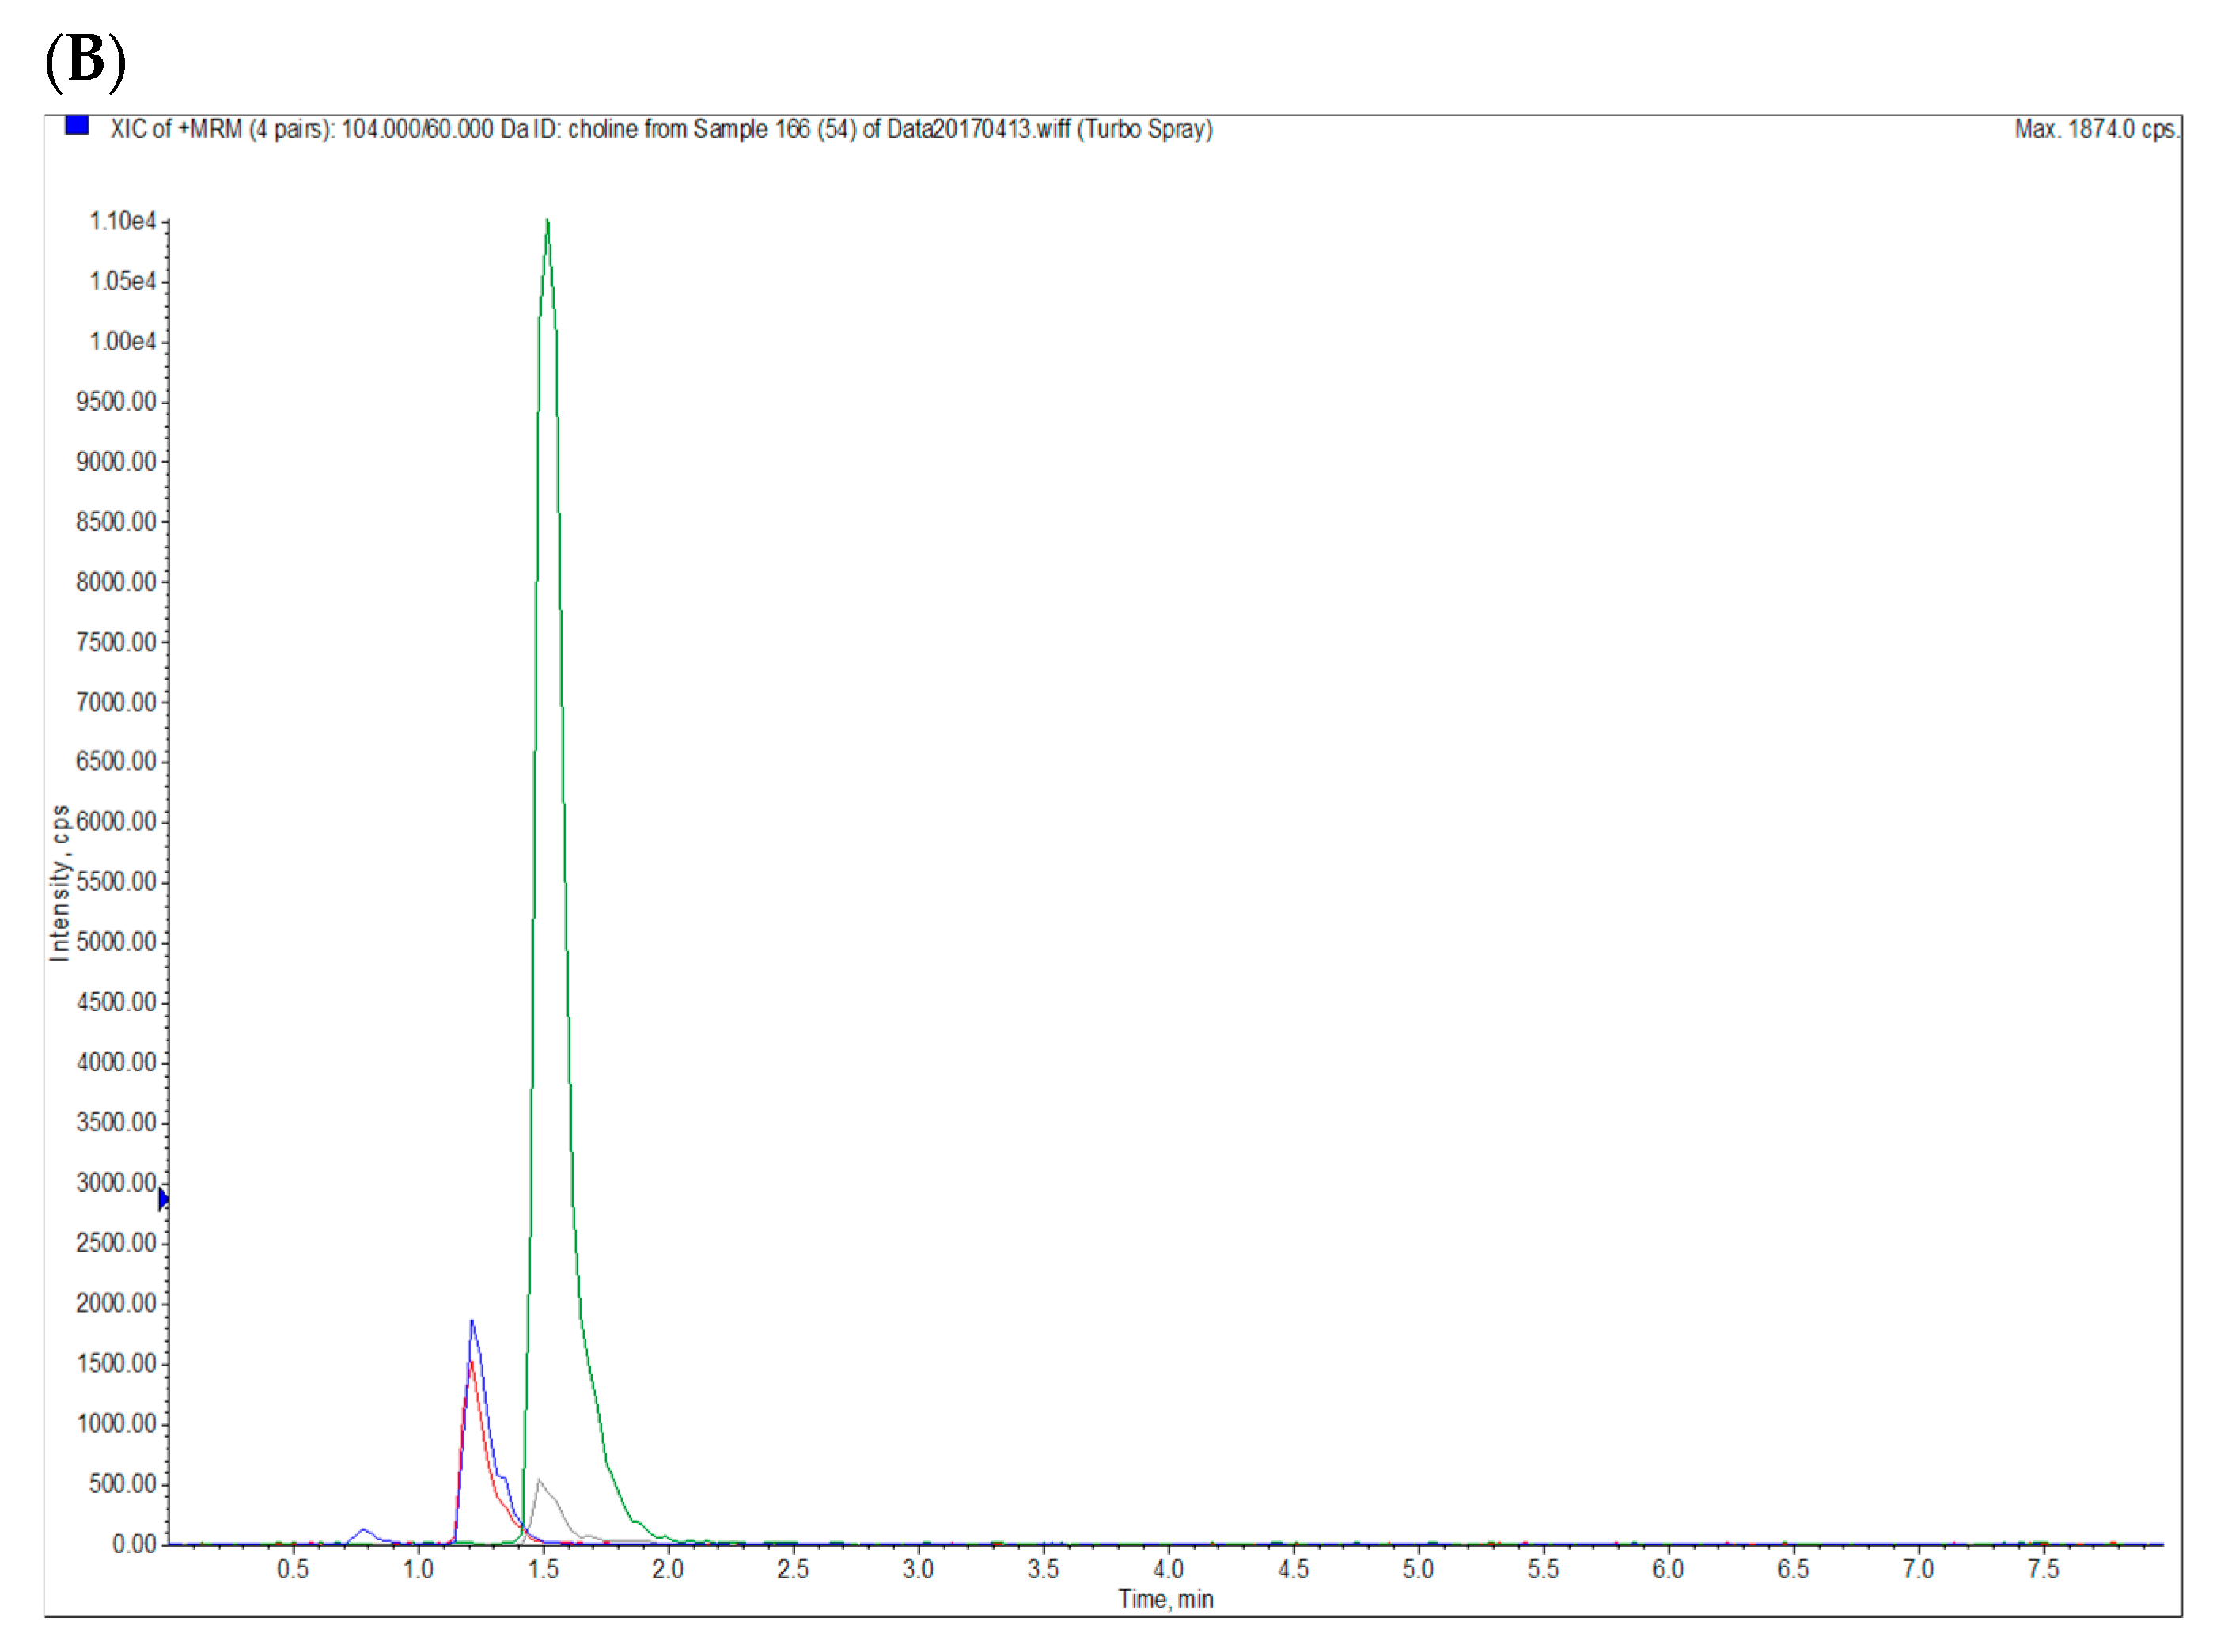Click the 8000.00 y-axis tick label
This screenshot has height=1652, width=2213.
(116, 582)
